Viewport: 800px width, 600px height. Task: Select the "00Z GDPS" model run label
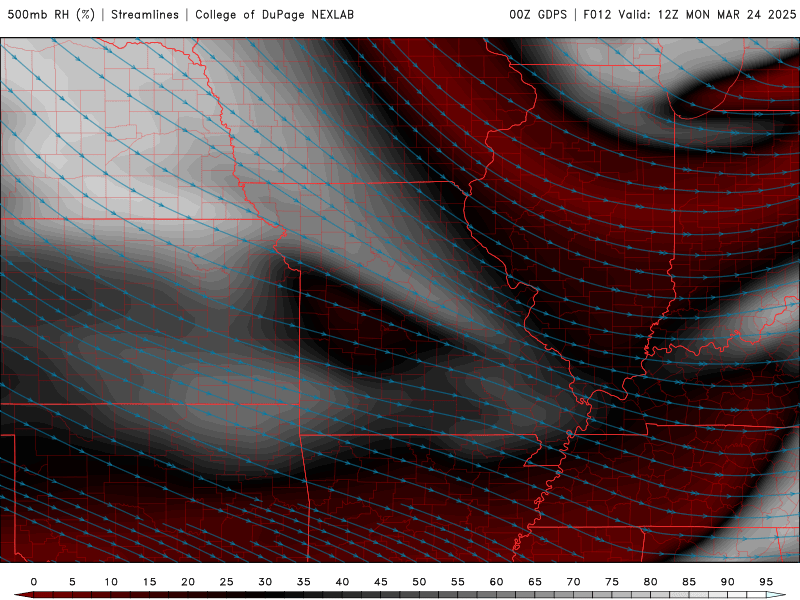pyautogui.click(x=538, y=15)
